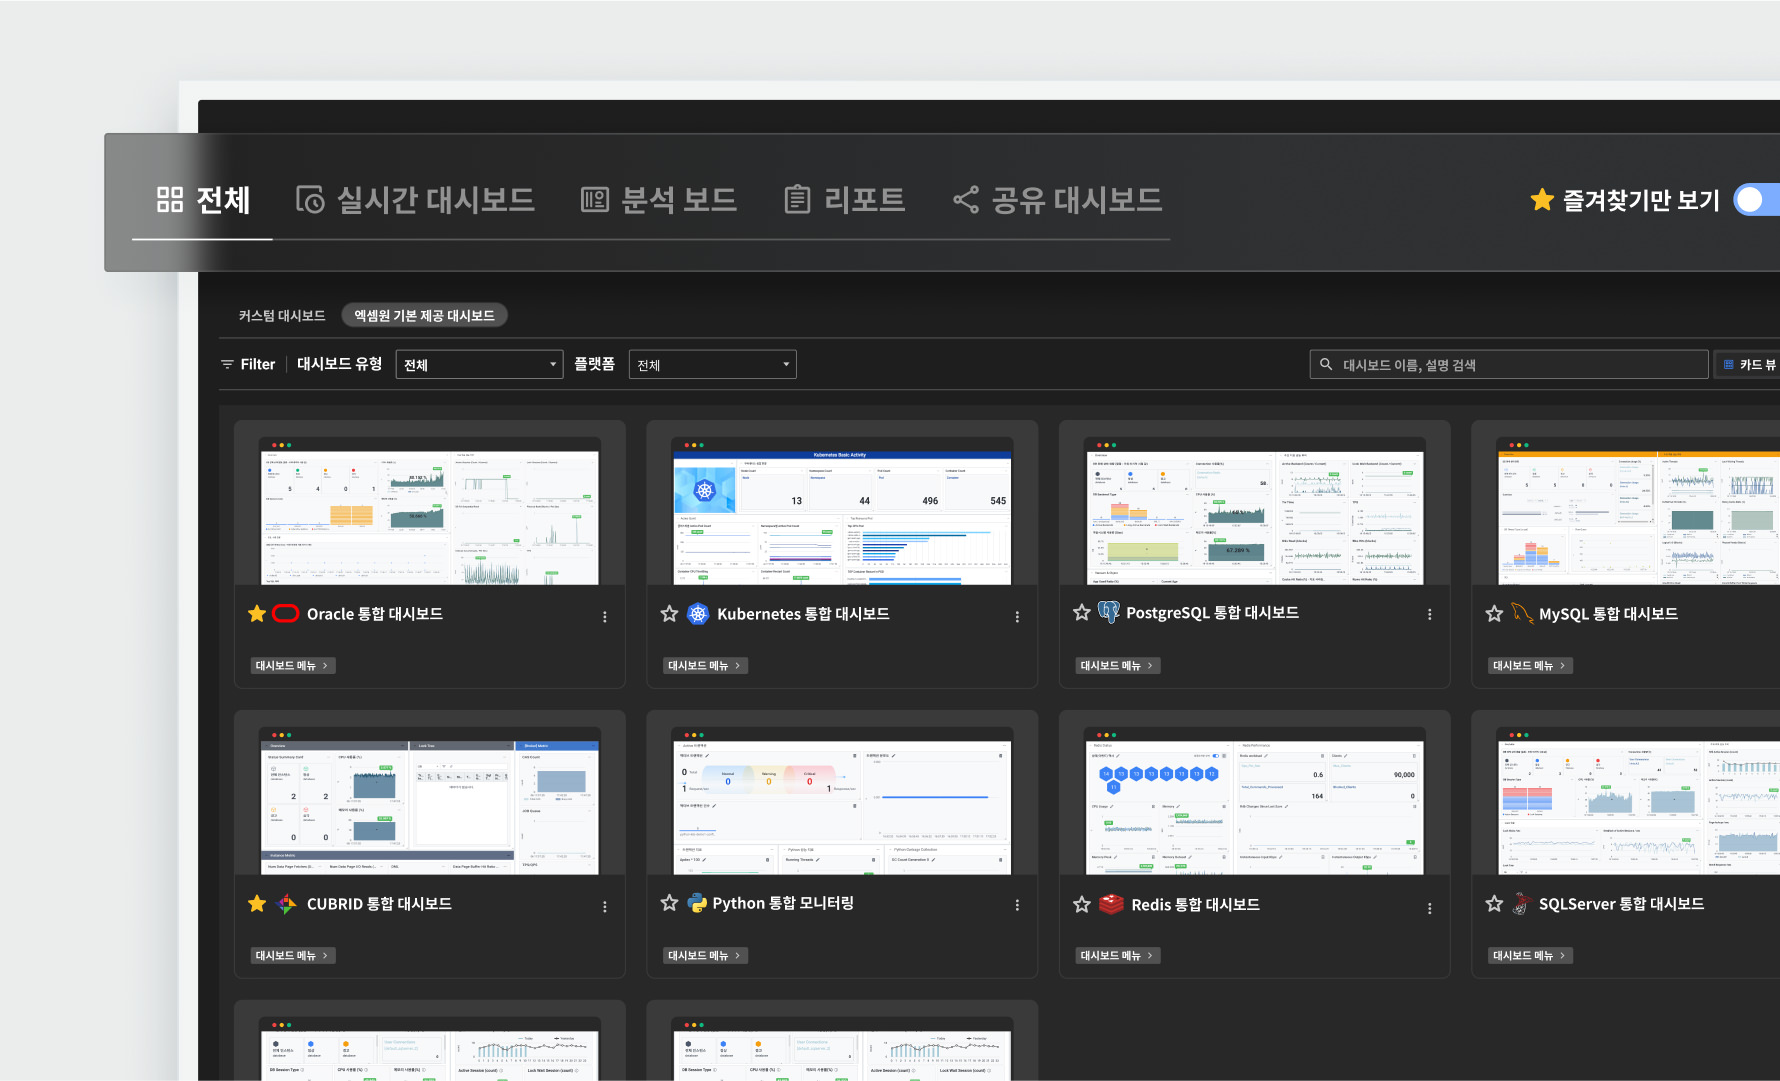Screen dimensions: 1780x1081
Task: Click the 엑셈원 기본 제공 대시보드 pill
Action: [424, 316]
